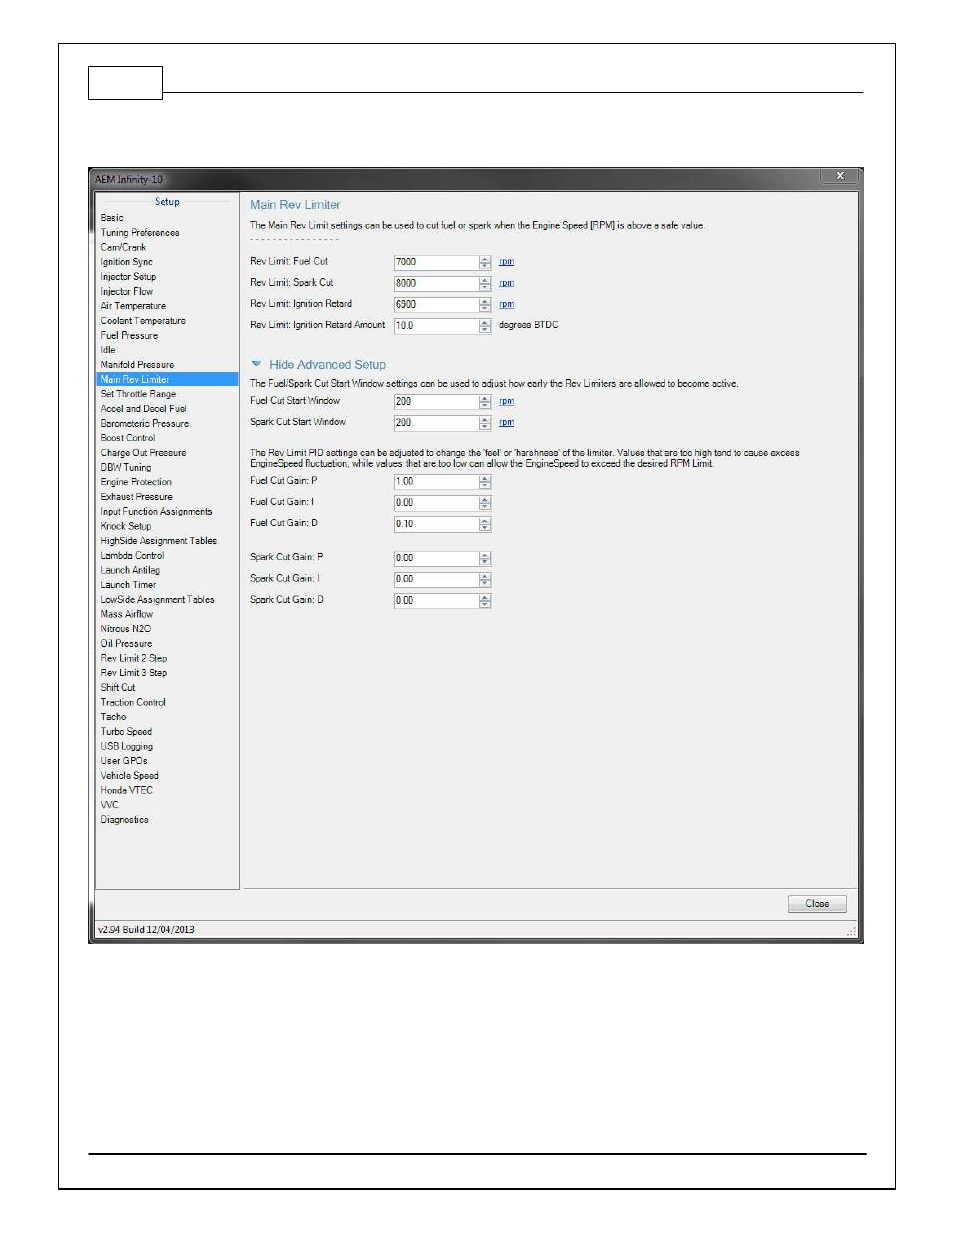Select Cam/Crank setup page

coord(123,247)
